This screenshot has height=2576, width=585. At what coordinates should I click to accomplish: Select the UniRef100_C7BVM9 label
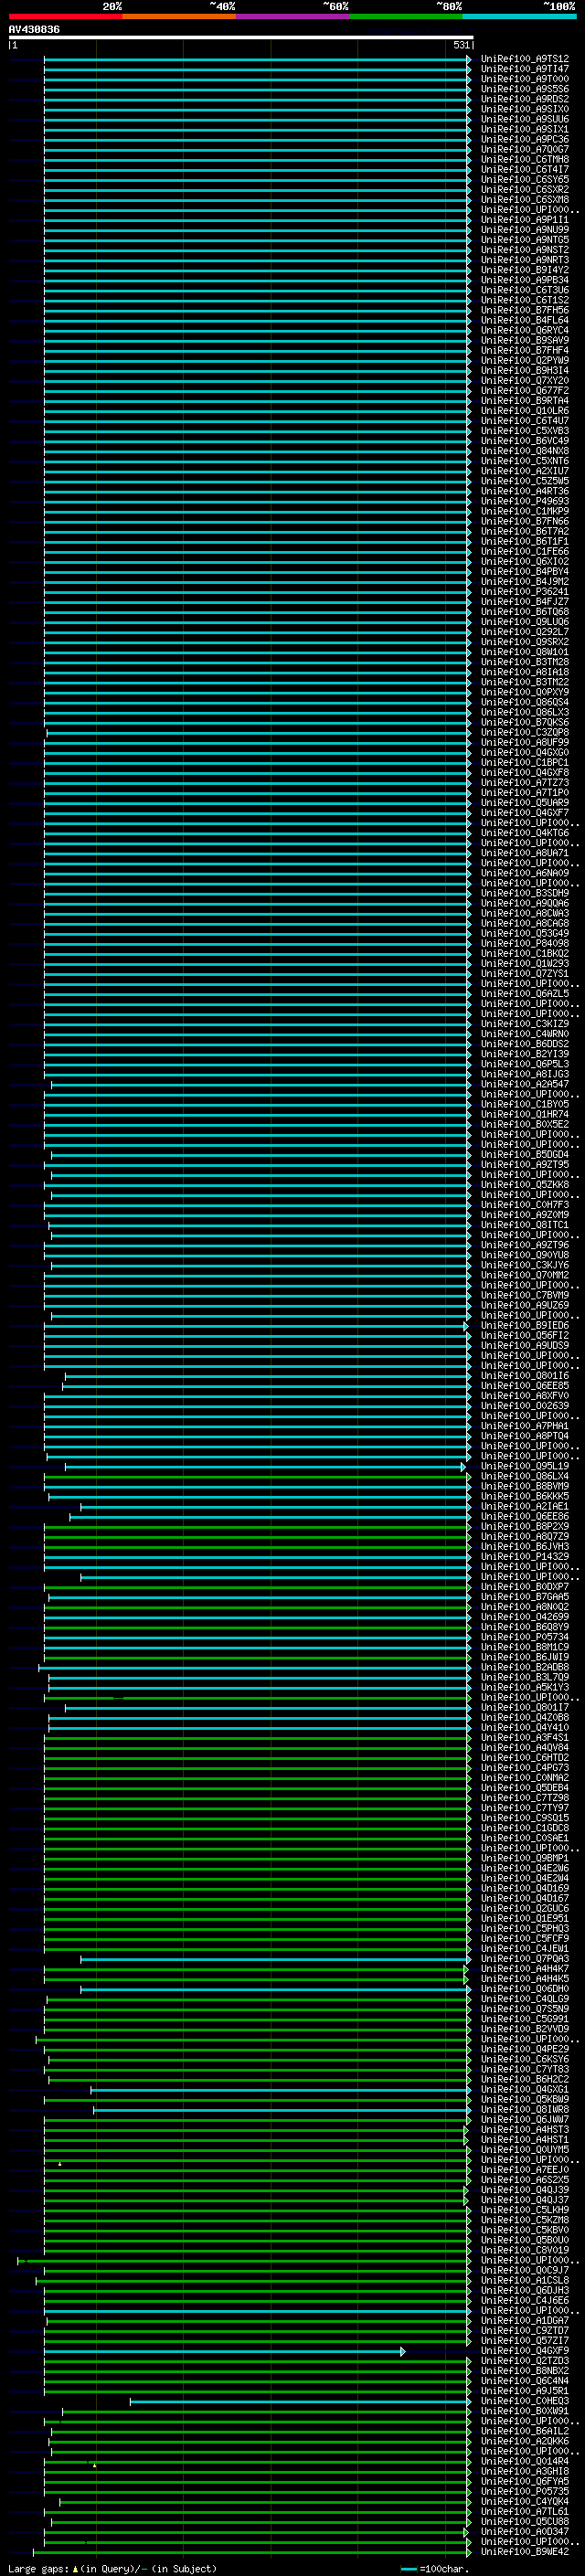click(x=525, y=1295)
